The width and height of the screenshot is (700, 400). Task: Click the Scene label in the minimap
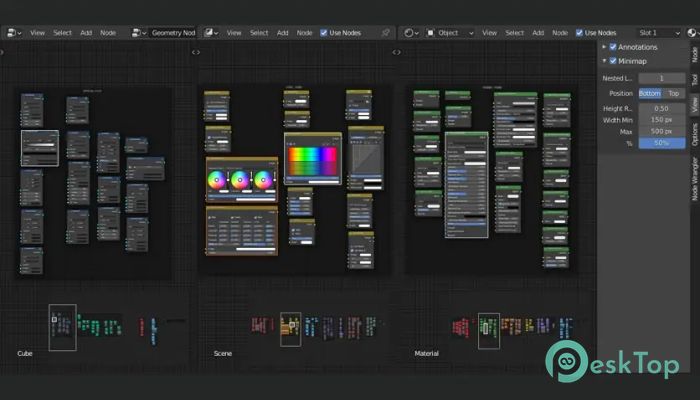pos(222,353)
